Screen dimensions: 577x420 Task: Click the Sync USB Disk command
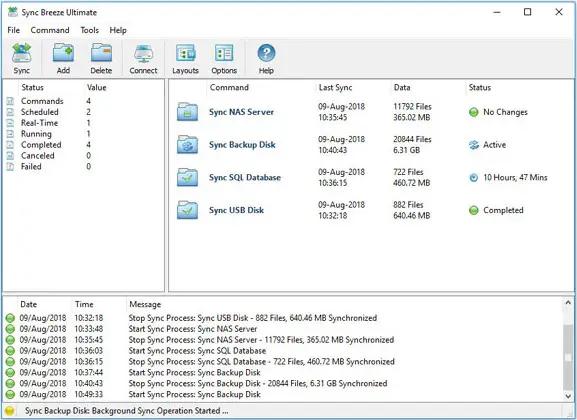236,210
